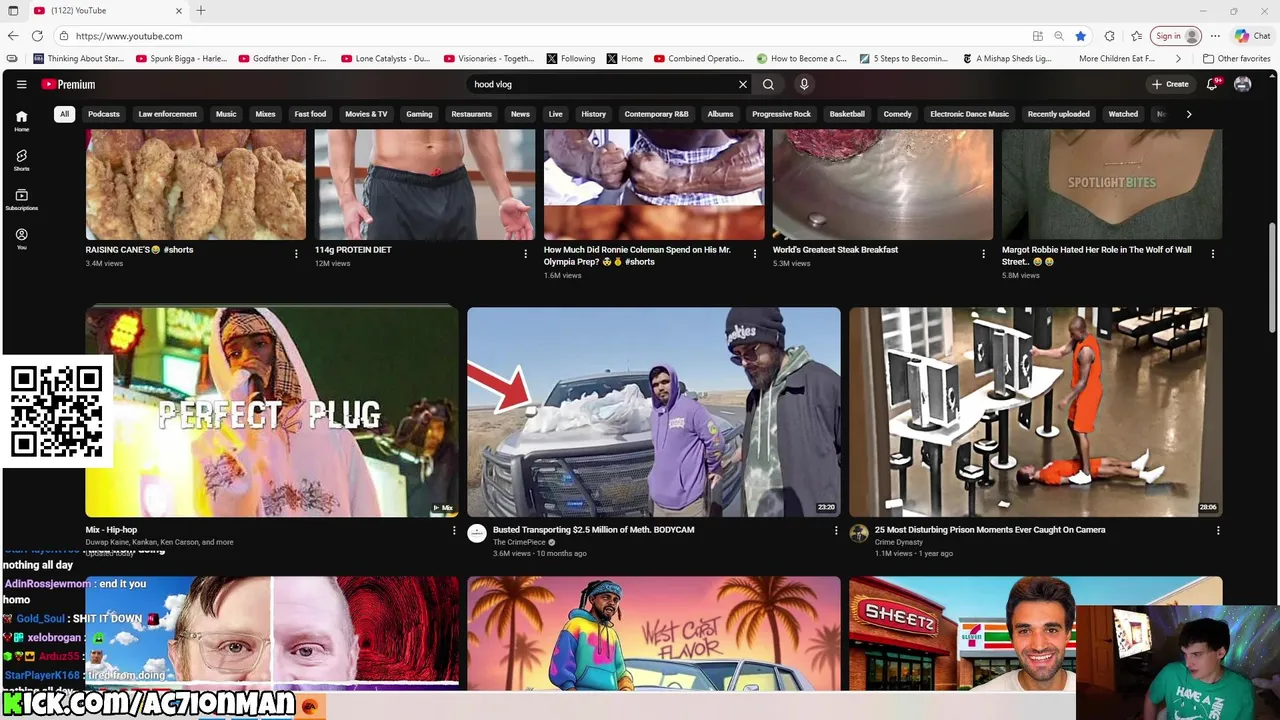Screen dimensions: 1280x720
Task: Start voice search with microphone
Action: (804, 84)
